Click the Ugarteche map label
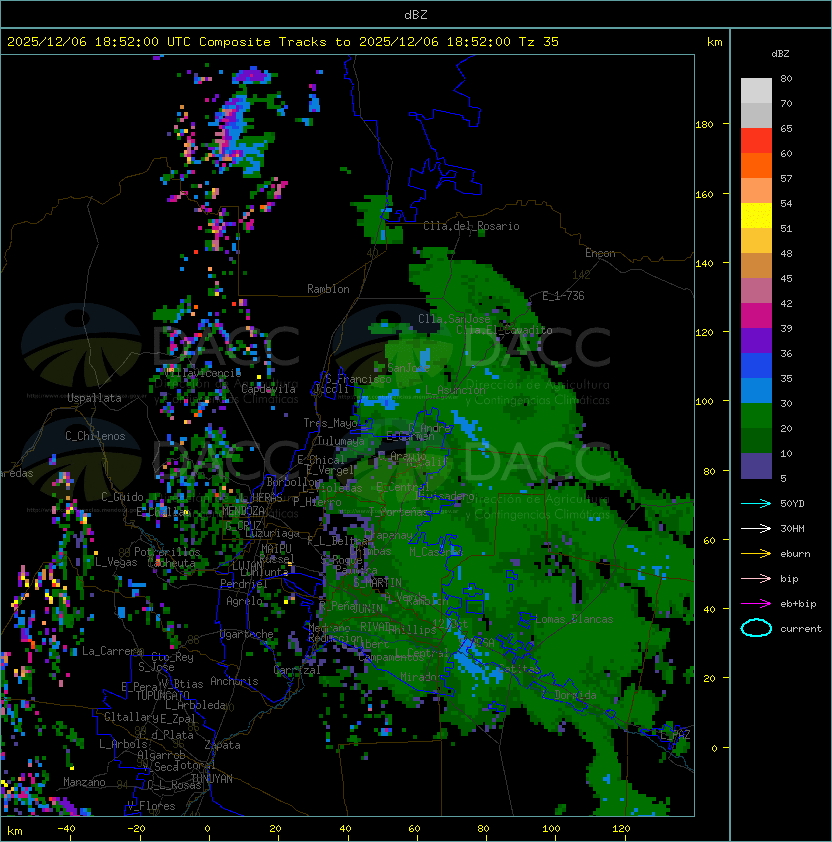The height and width of the screenshot is (842, 832). [x=247, y=634]
